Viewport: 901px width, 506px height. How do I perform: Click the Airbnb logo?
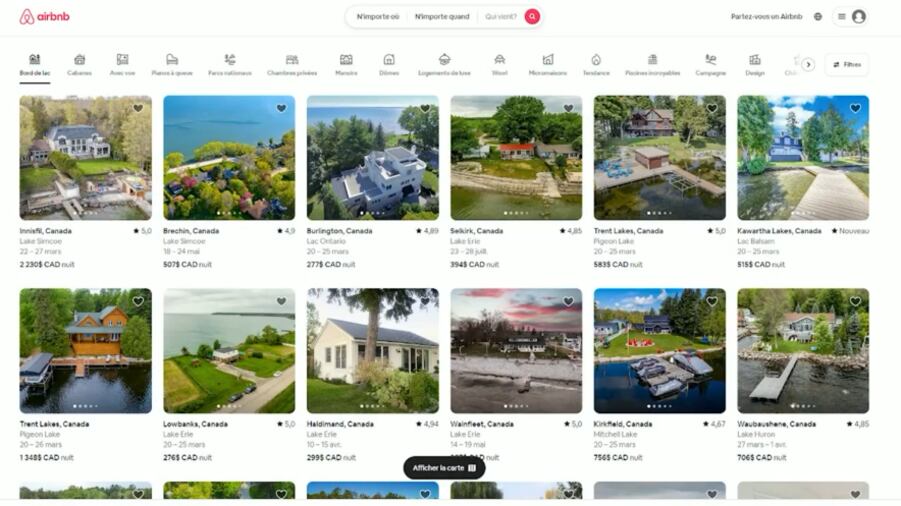pos(44,17)
